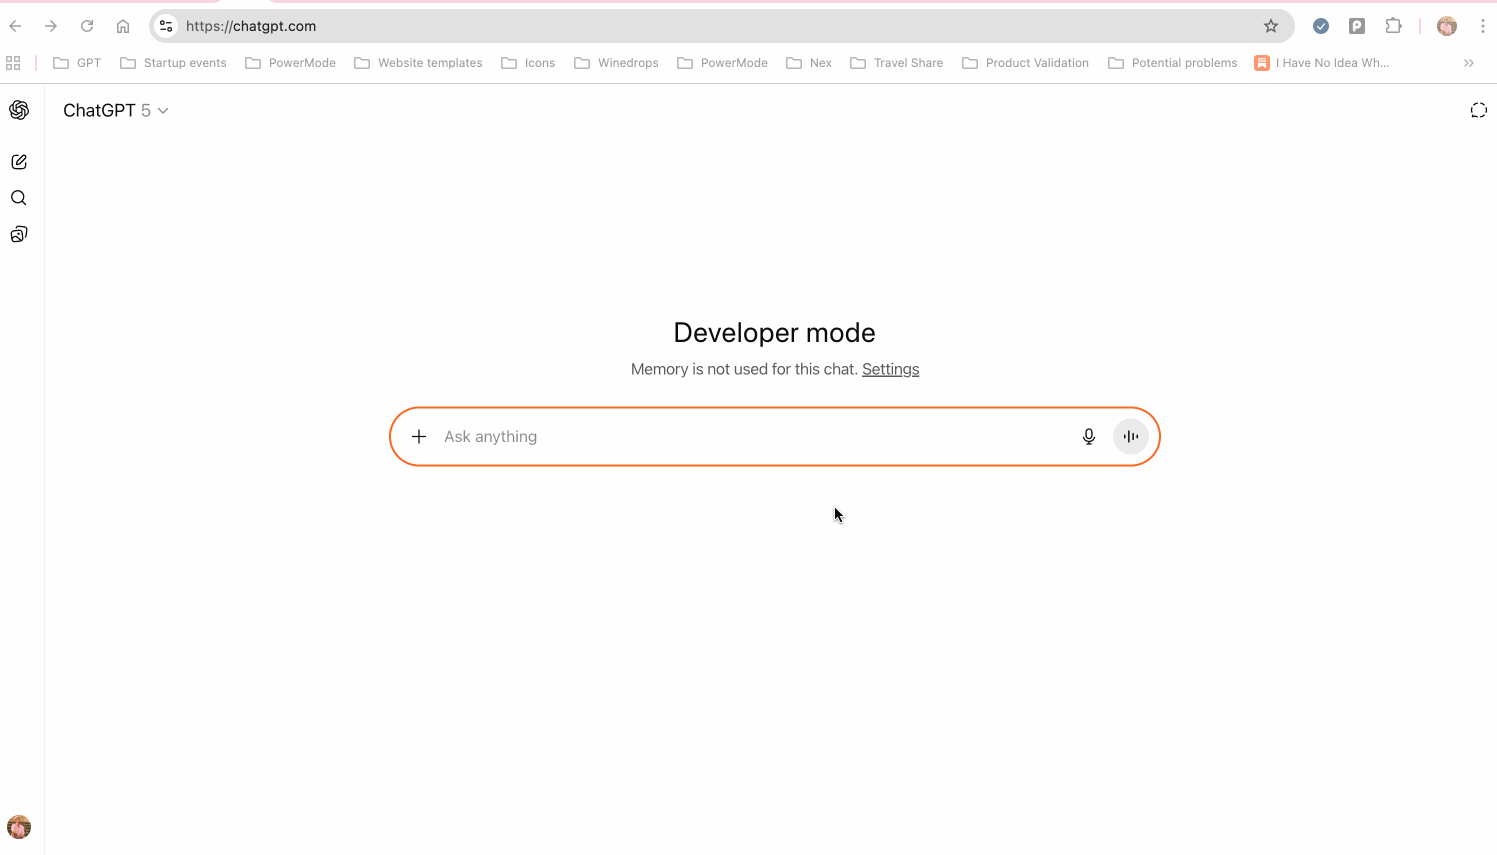
Task: Click the microphone dictate icon
Action: point(1089,436)
